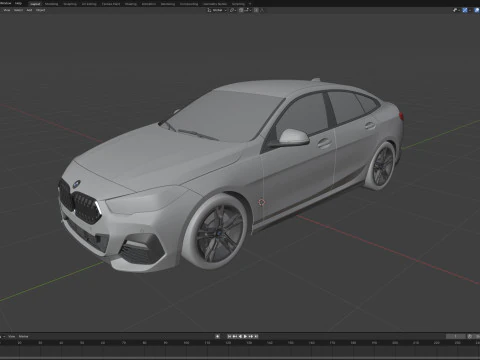The width and height of the screenshot is (480, 360).
Task: Jump to timeline start frame
Action: coord(229,336)
